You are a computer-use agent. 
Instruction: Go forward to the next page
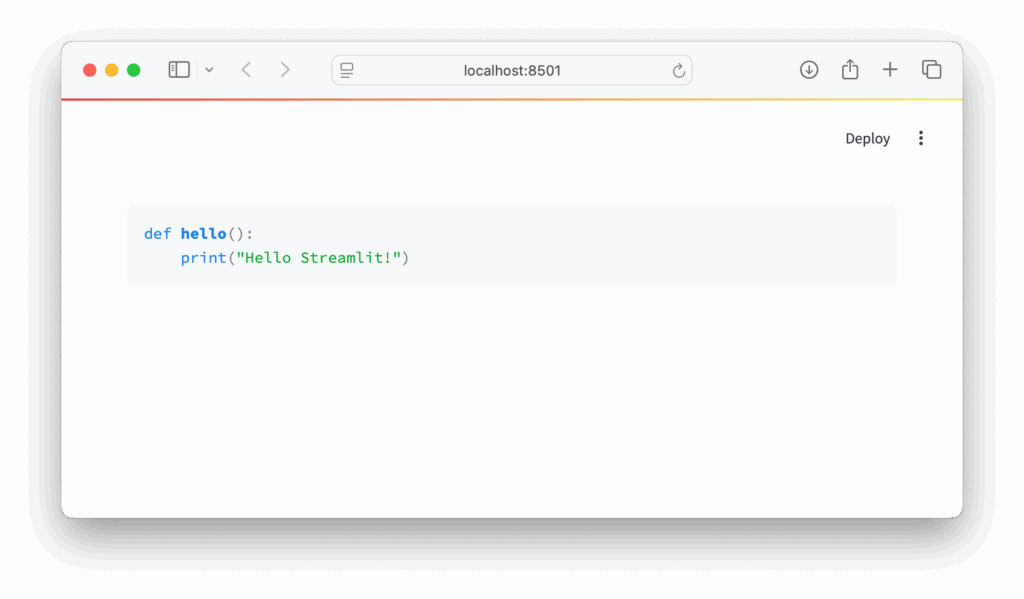click(285, 70)
